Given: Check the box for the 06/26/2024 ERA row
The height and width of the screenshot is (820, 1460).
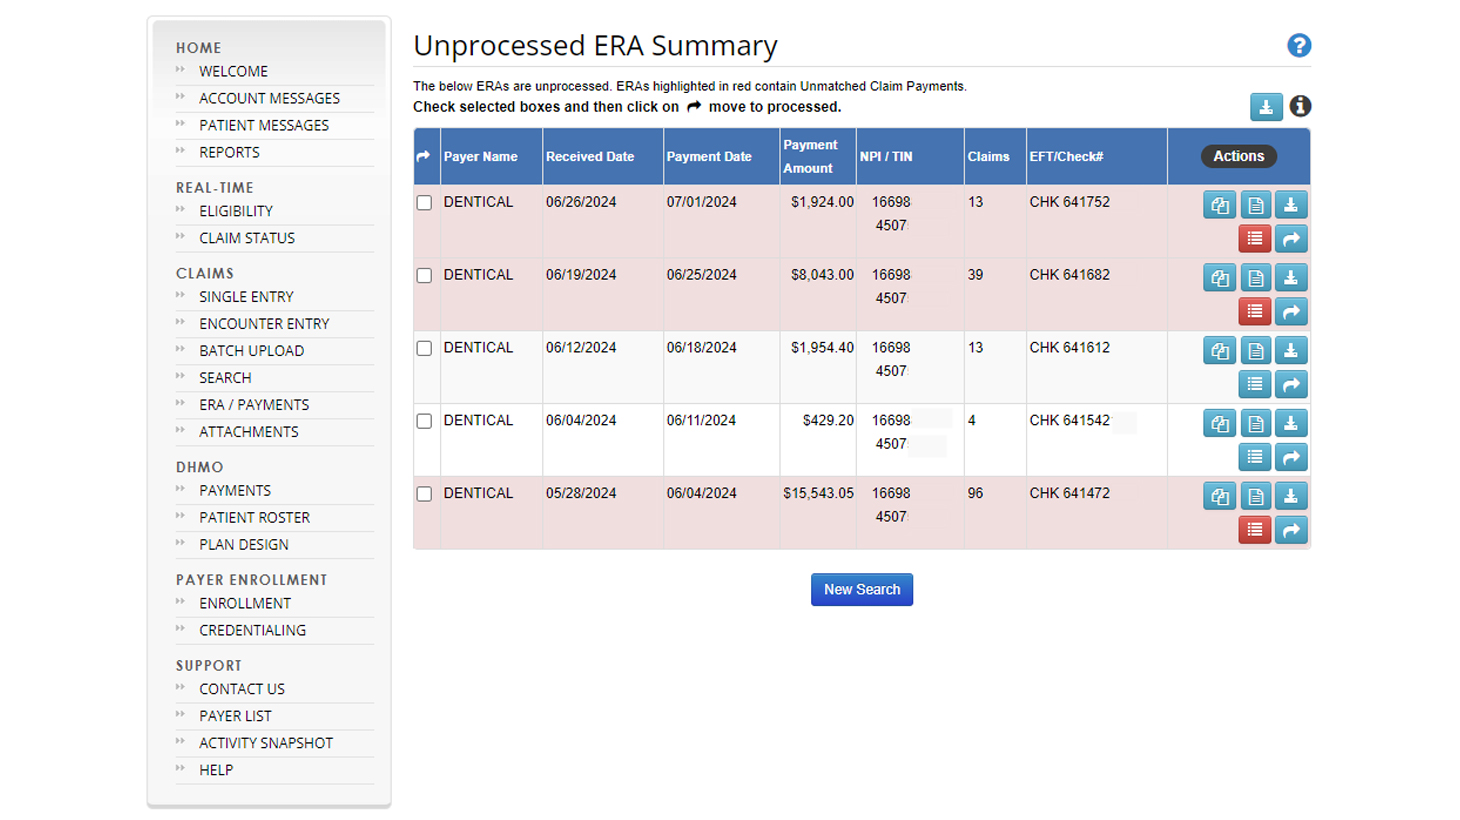Looking at the screenshot, I should pyautogui.click(x=424, y=203).
